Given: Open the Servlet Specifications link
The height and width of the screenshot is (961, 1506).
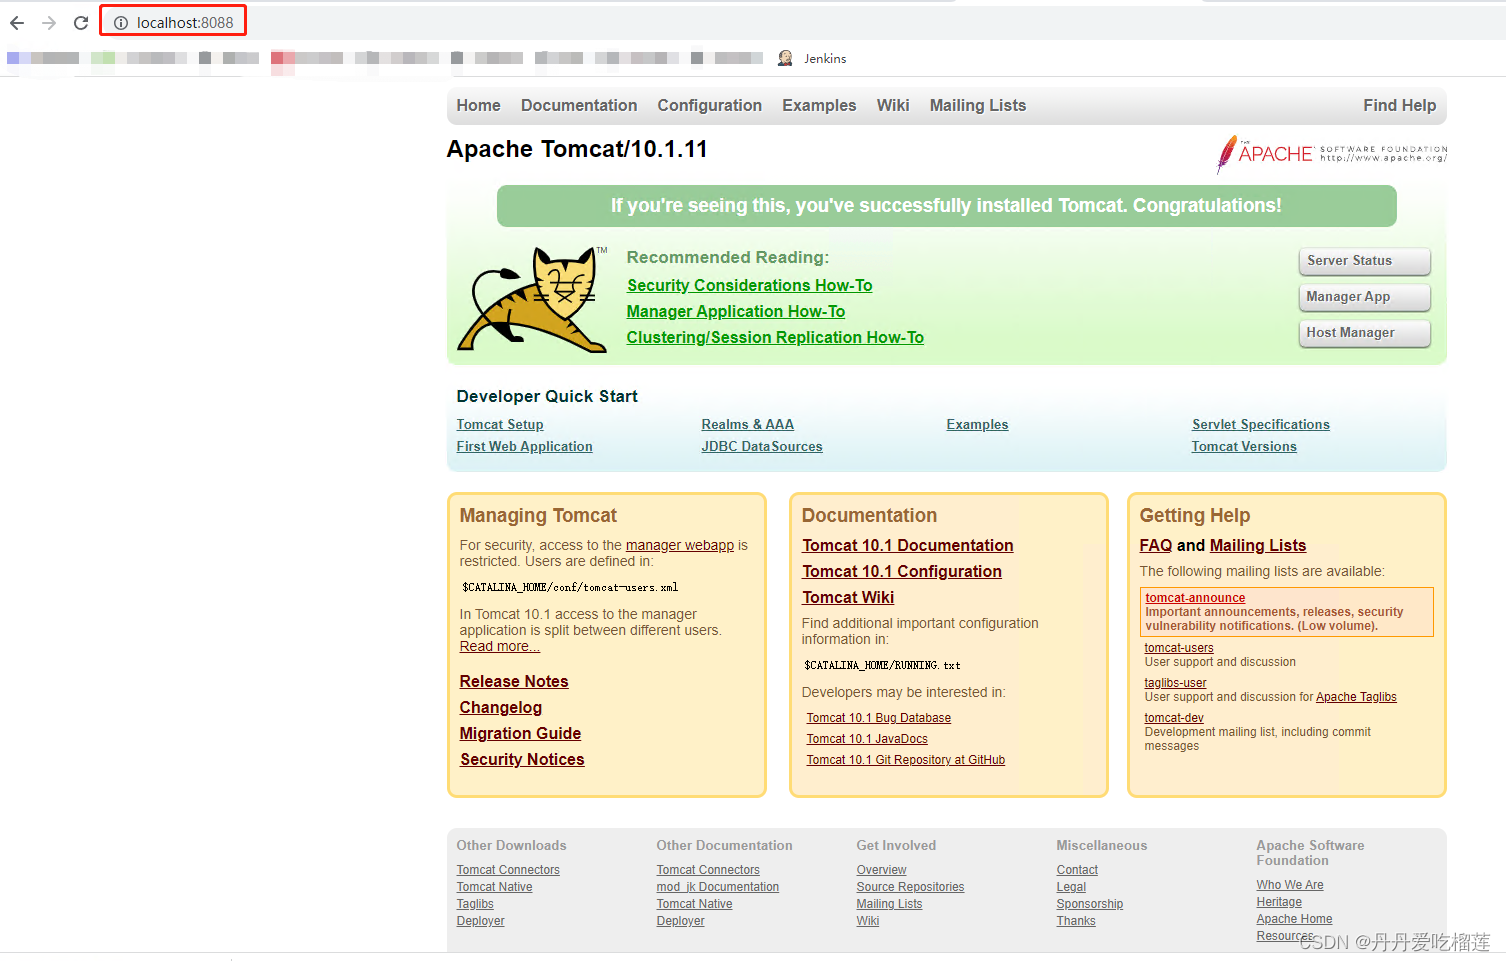Looking at the screenshot, I should pos(1260,424).
